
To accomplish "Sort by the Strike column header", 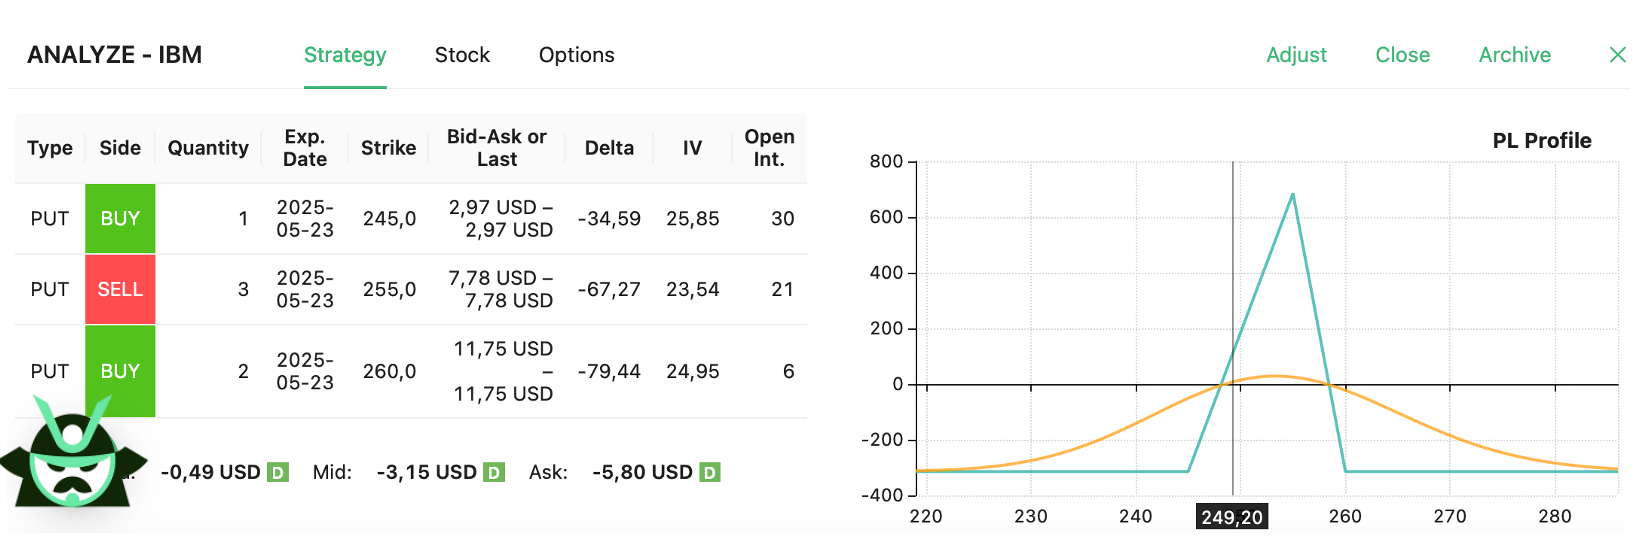I will point(388,148).
